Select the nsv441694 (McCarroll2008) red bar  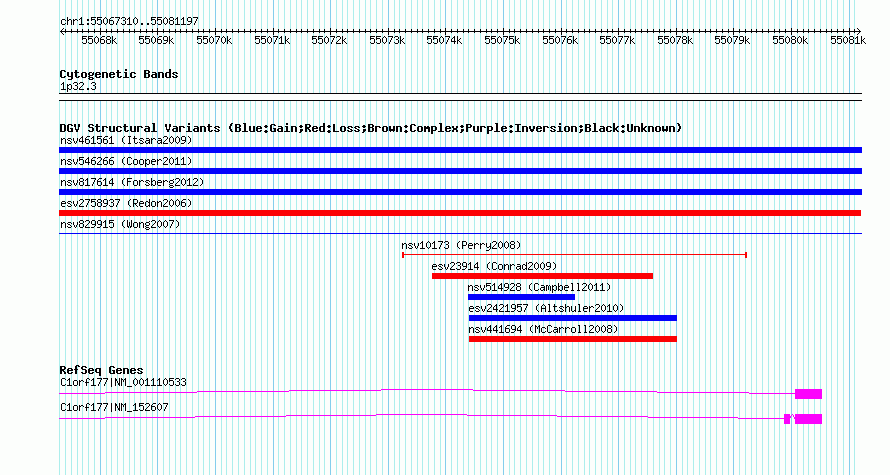[x=573, y=339]
